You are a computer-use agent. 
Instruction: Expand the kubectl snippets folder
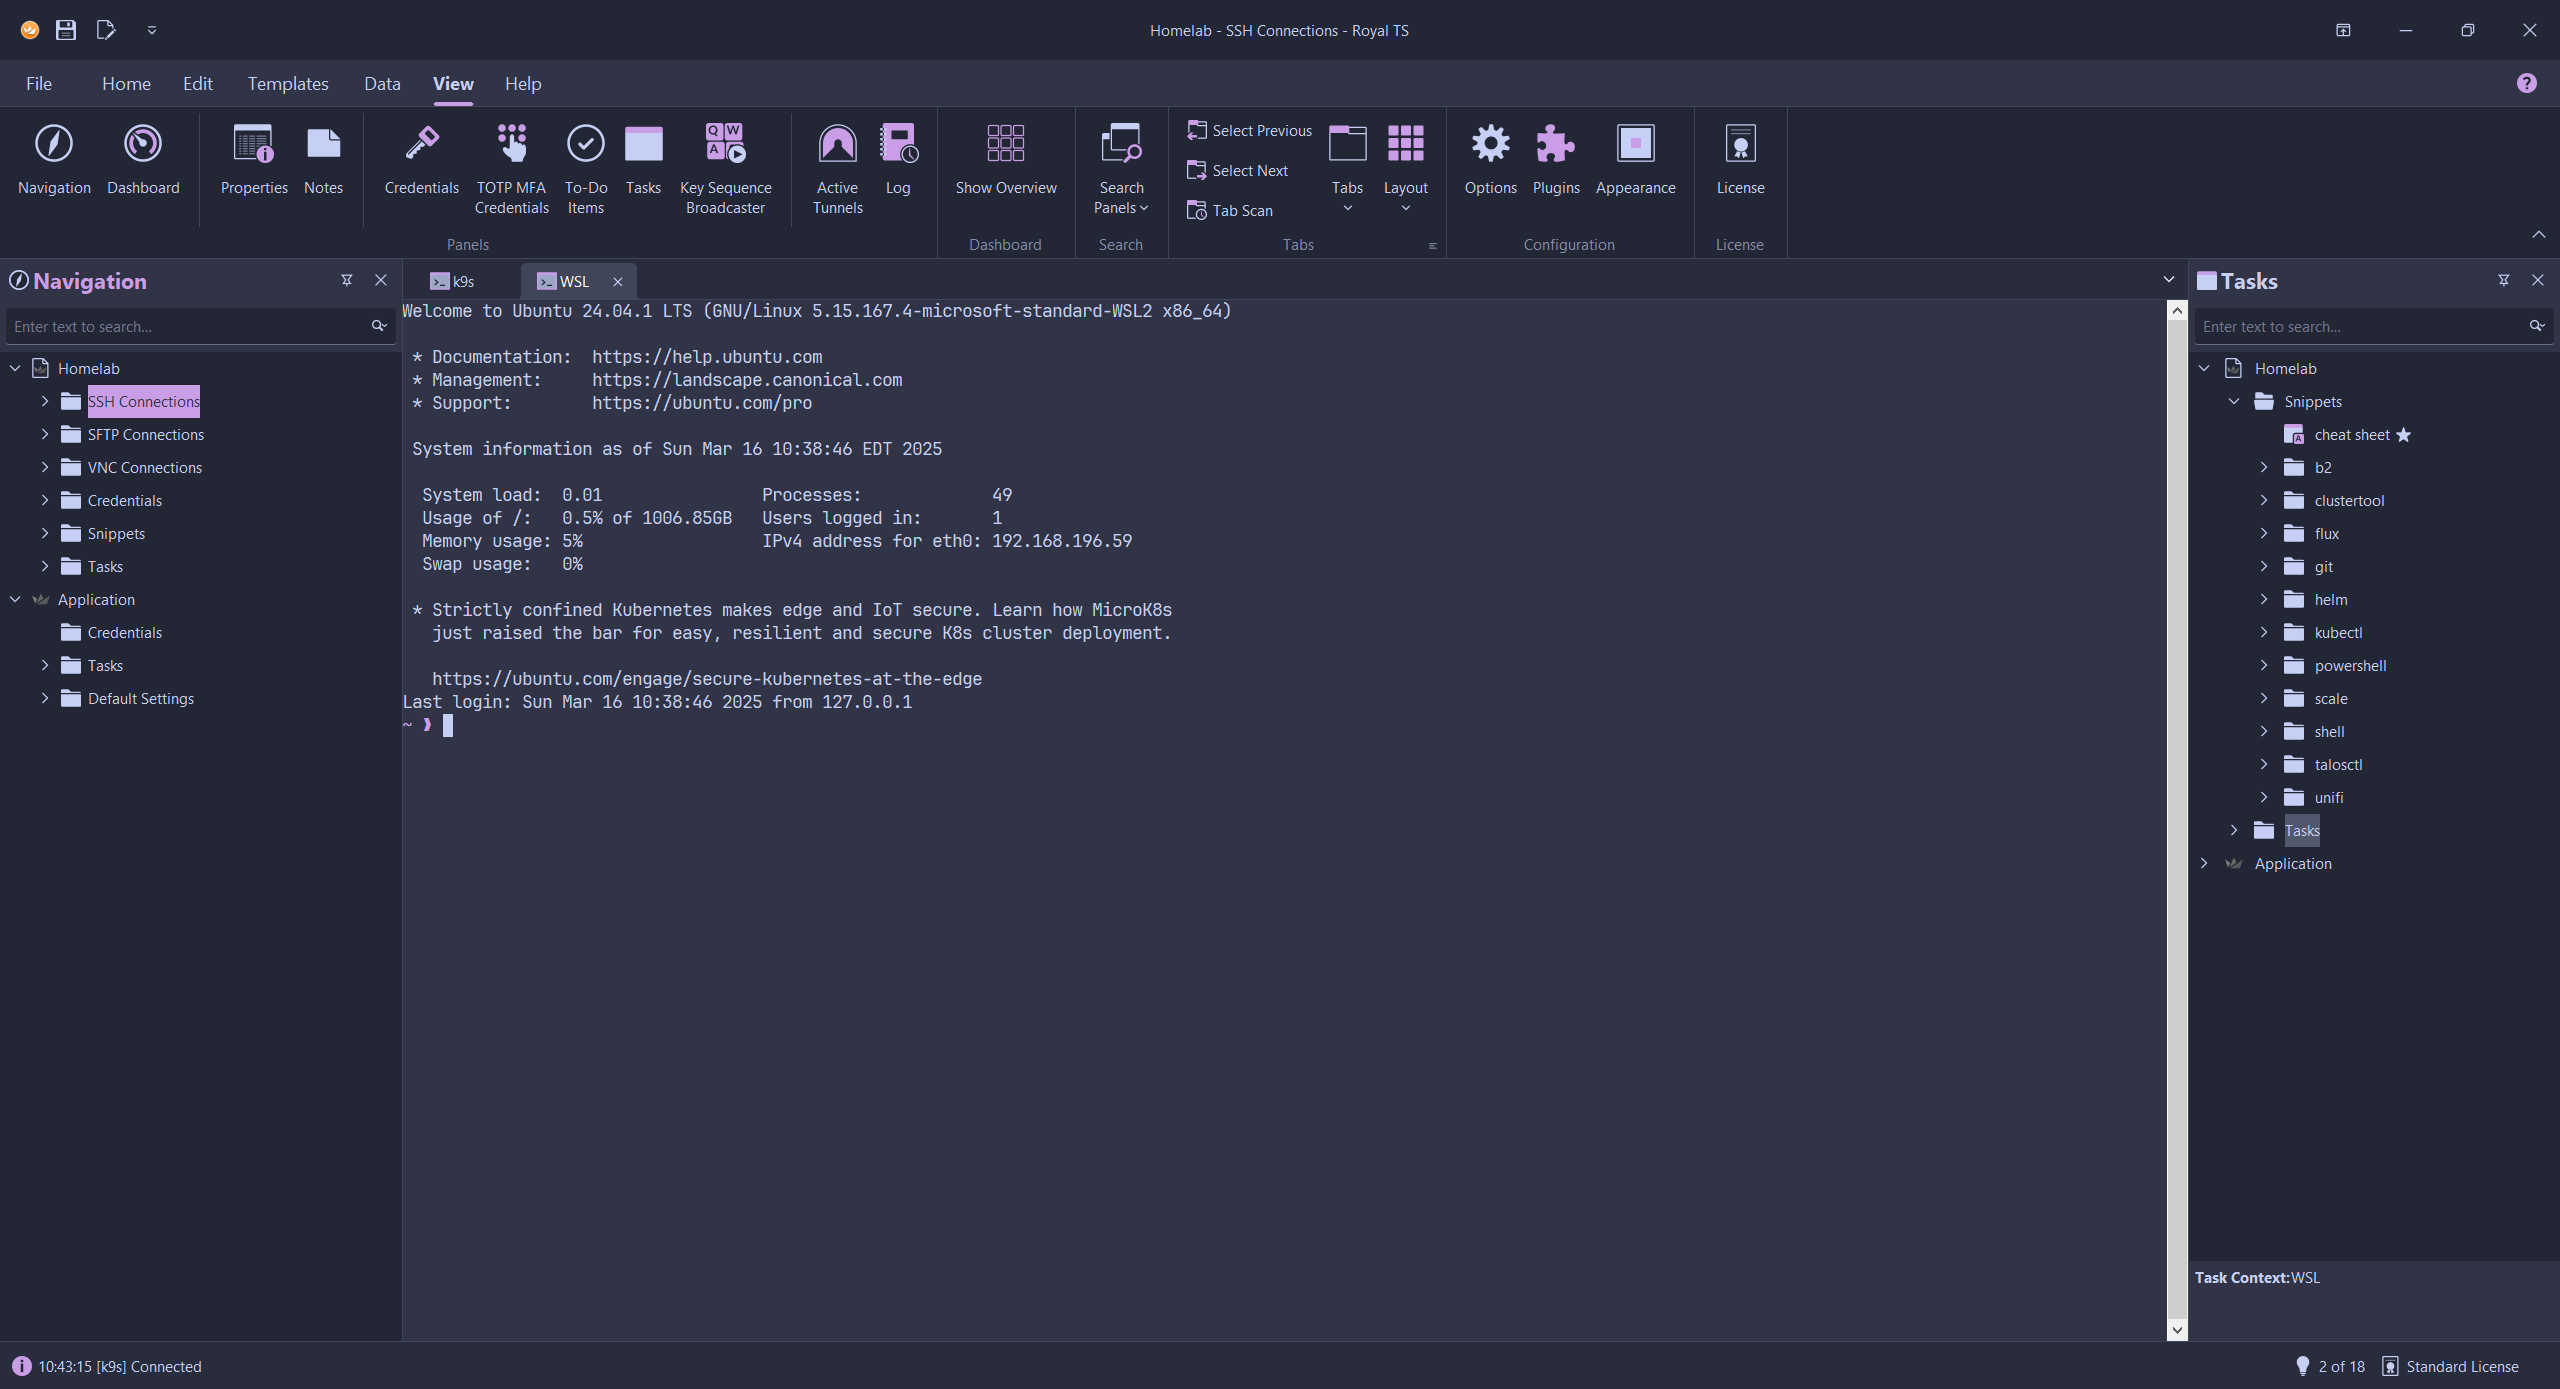click(2264, 632)
